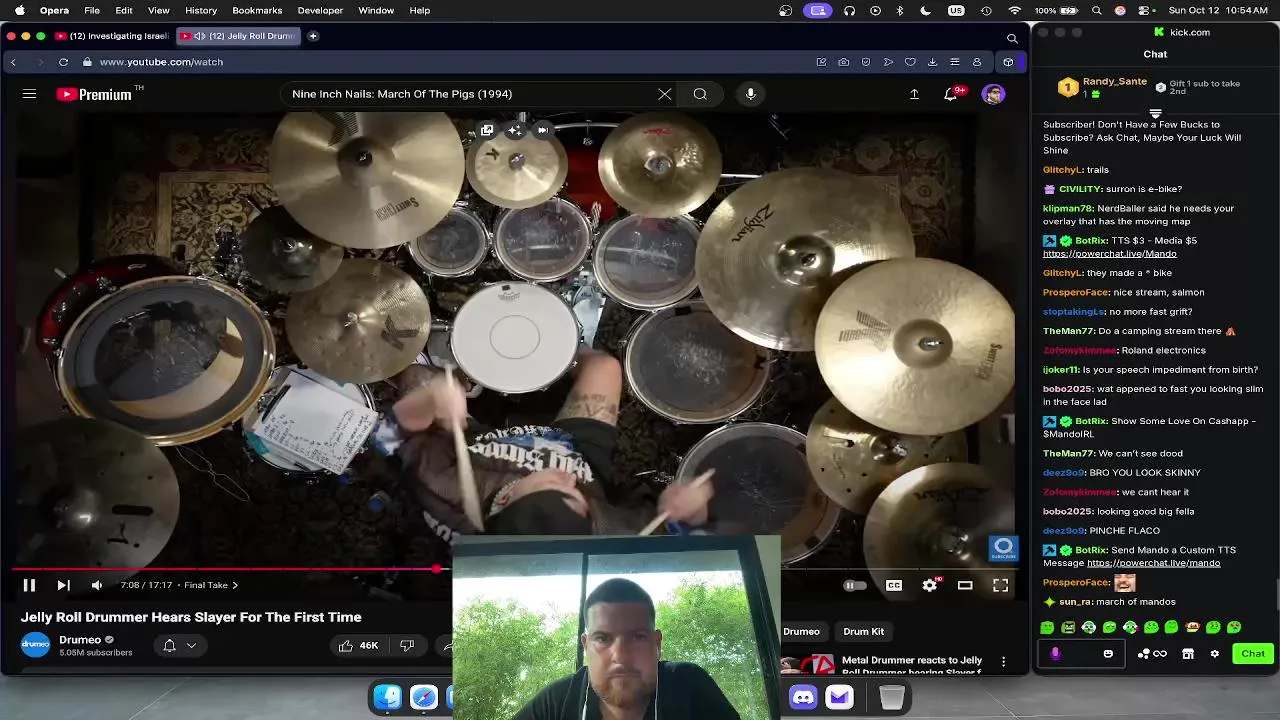
Task: Run search with magnifier button
Action: (700, 94)
